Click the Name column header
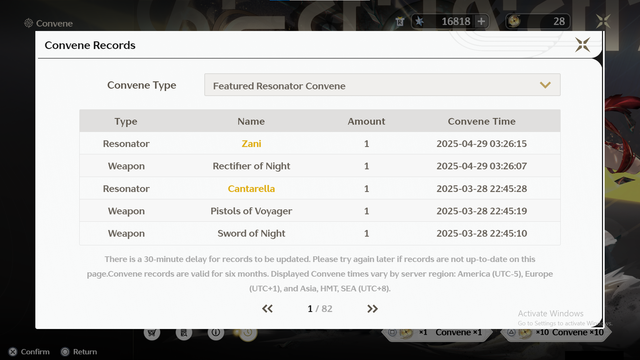Viewport: 640px width, 360px height. coord(251,121)
